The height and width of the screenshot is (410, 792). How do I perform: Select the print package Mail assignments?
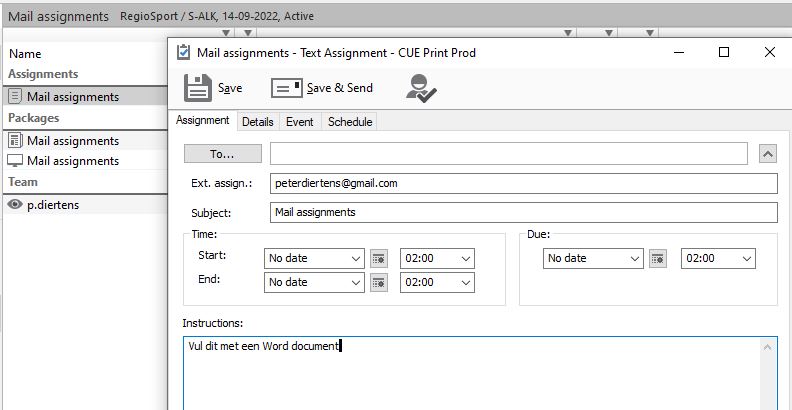tap(72, 141)
